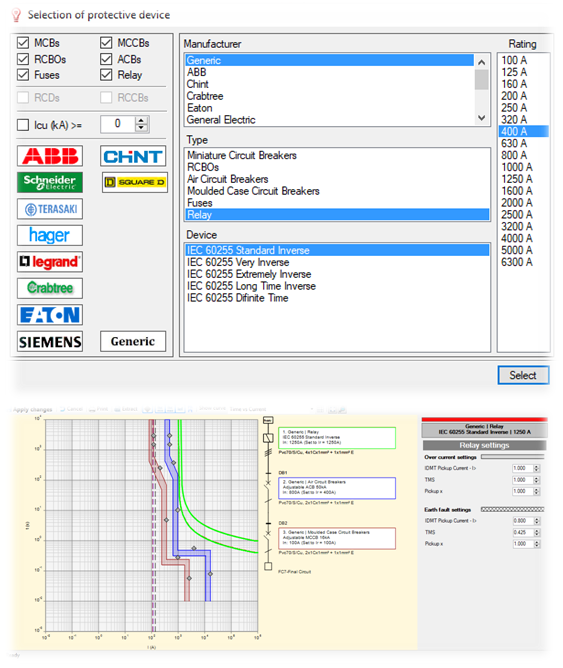The height and width of the screenshot is (668, 563).
Task: Pick the 400 A rating
Action: [523, 131]
